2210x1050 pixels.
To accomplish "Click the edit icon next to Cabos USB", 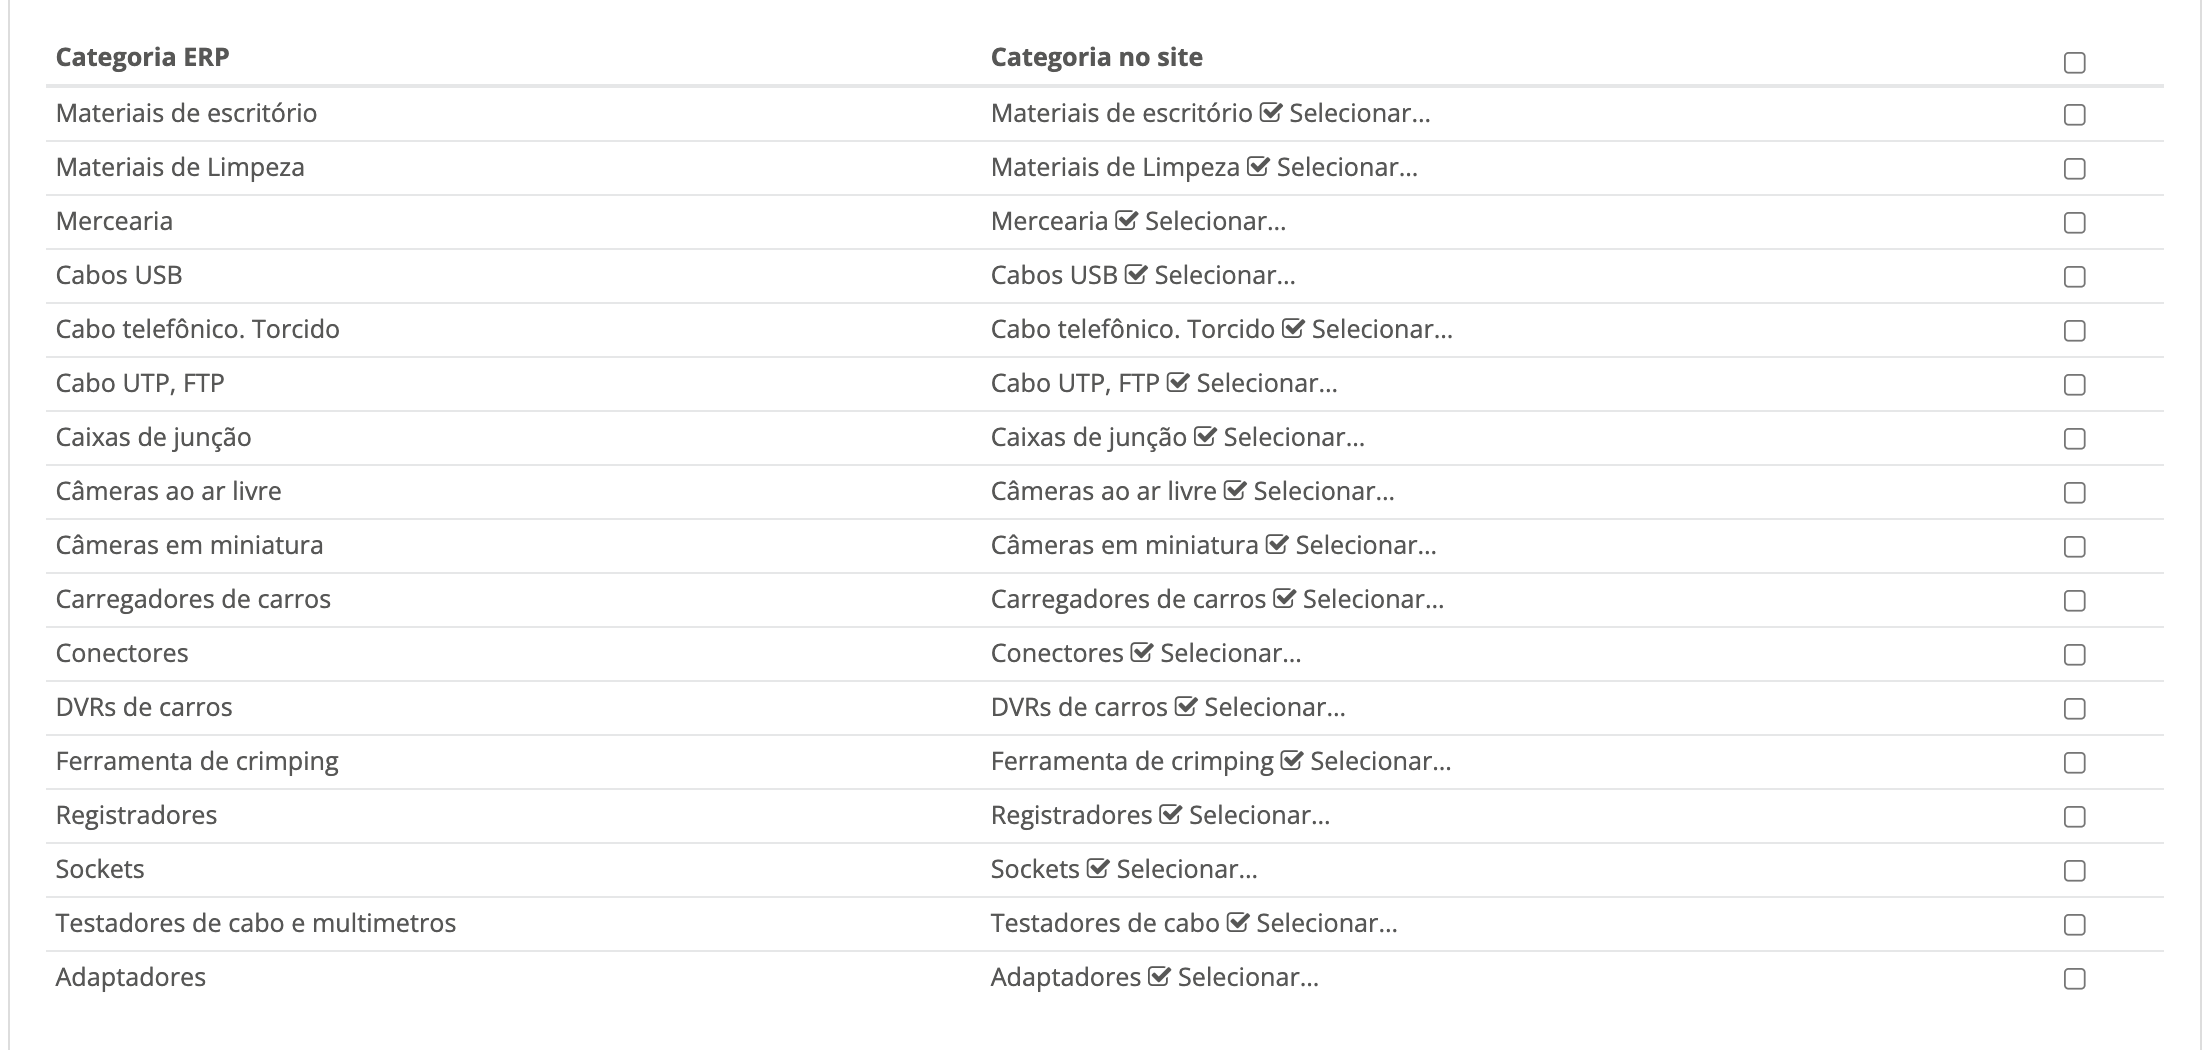I will pos(1136,275).
